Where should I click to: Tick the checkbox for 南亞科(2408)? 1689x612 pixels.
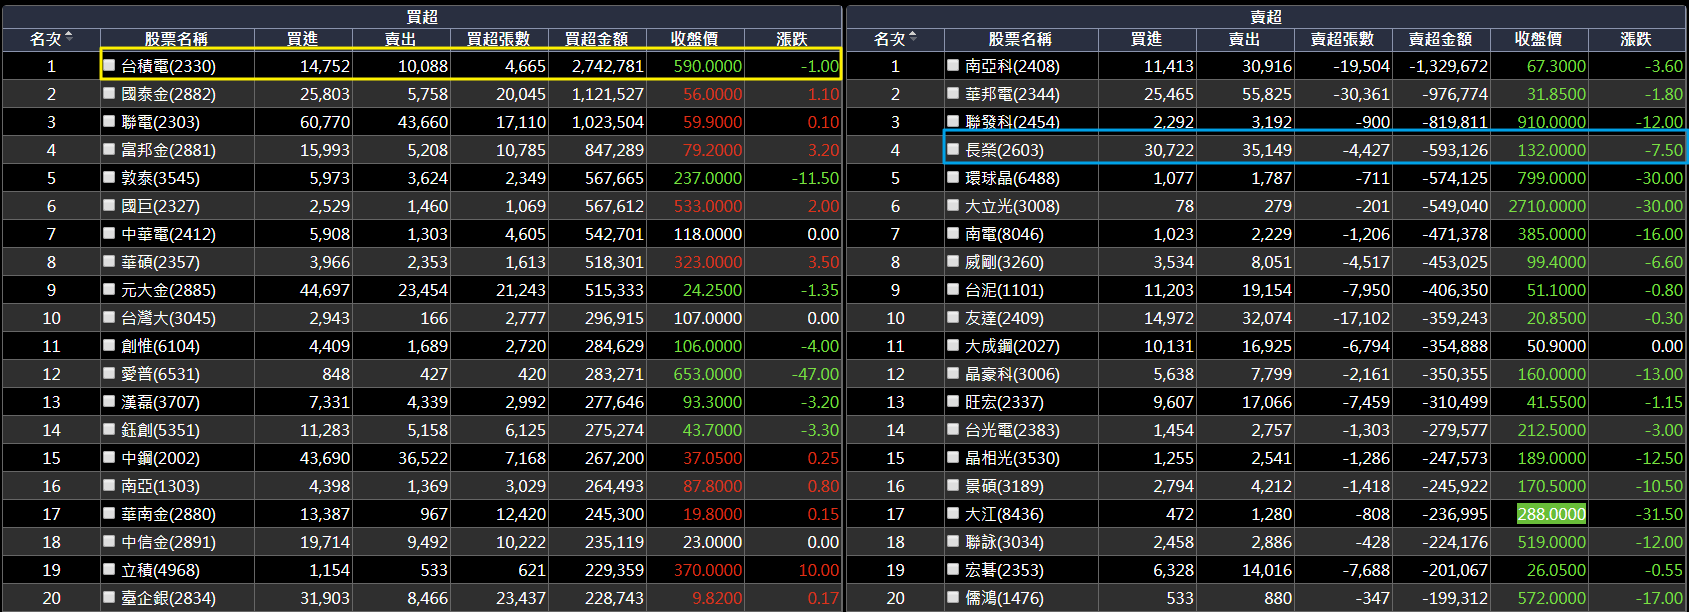(954, 65)
